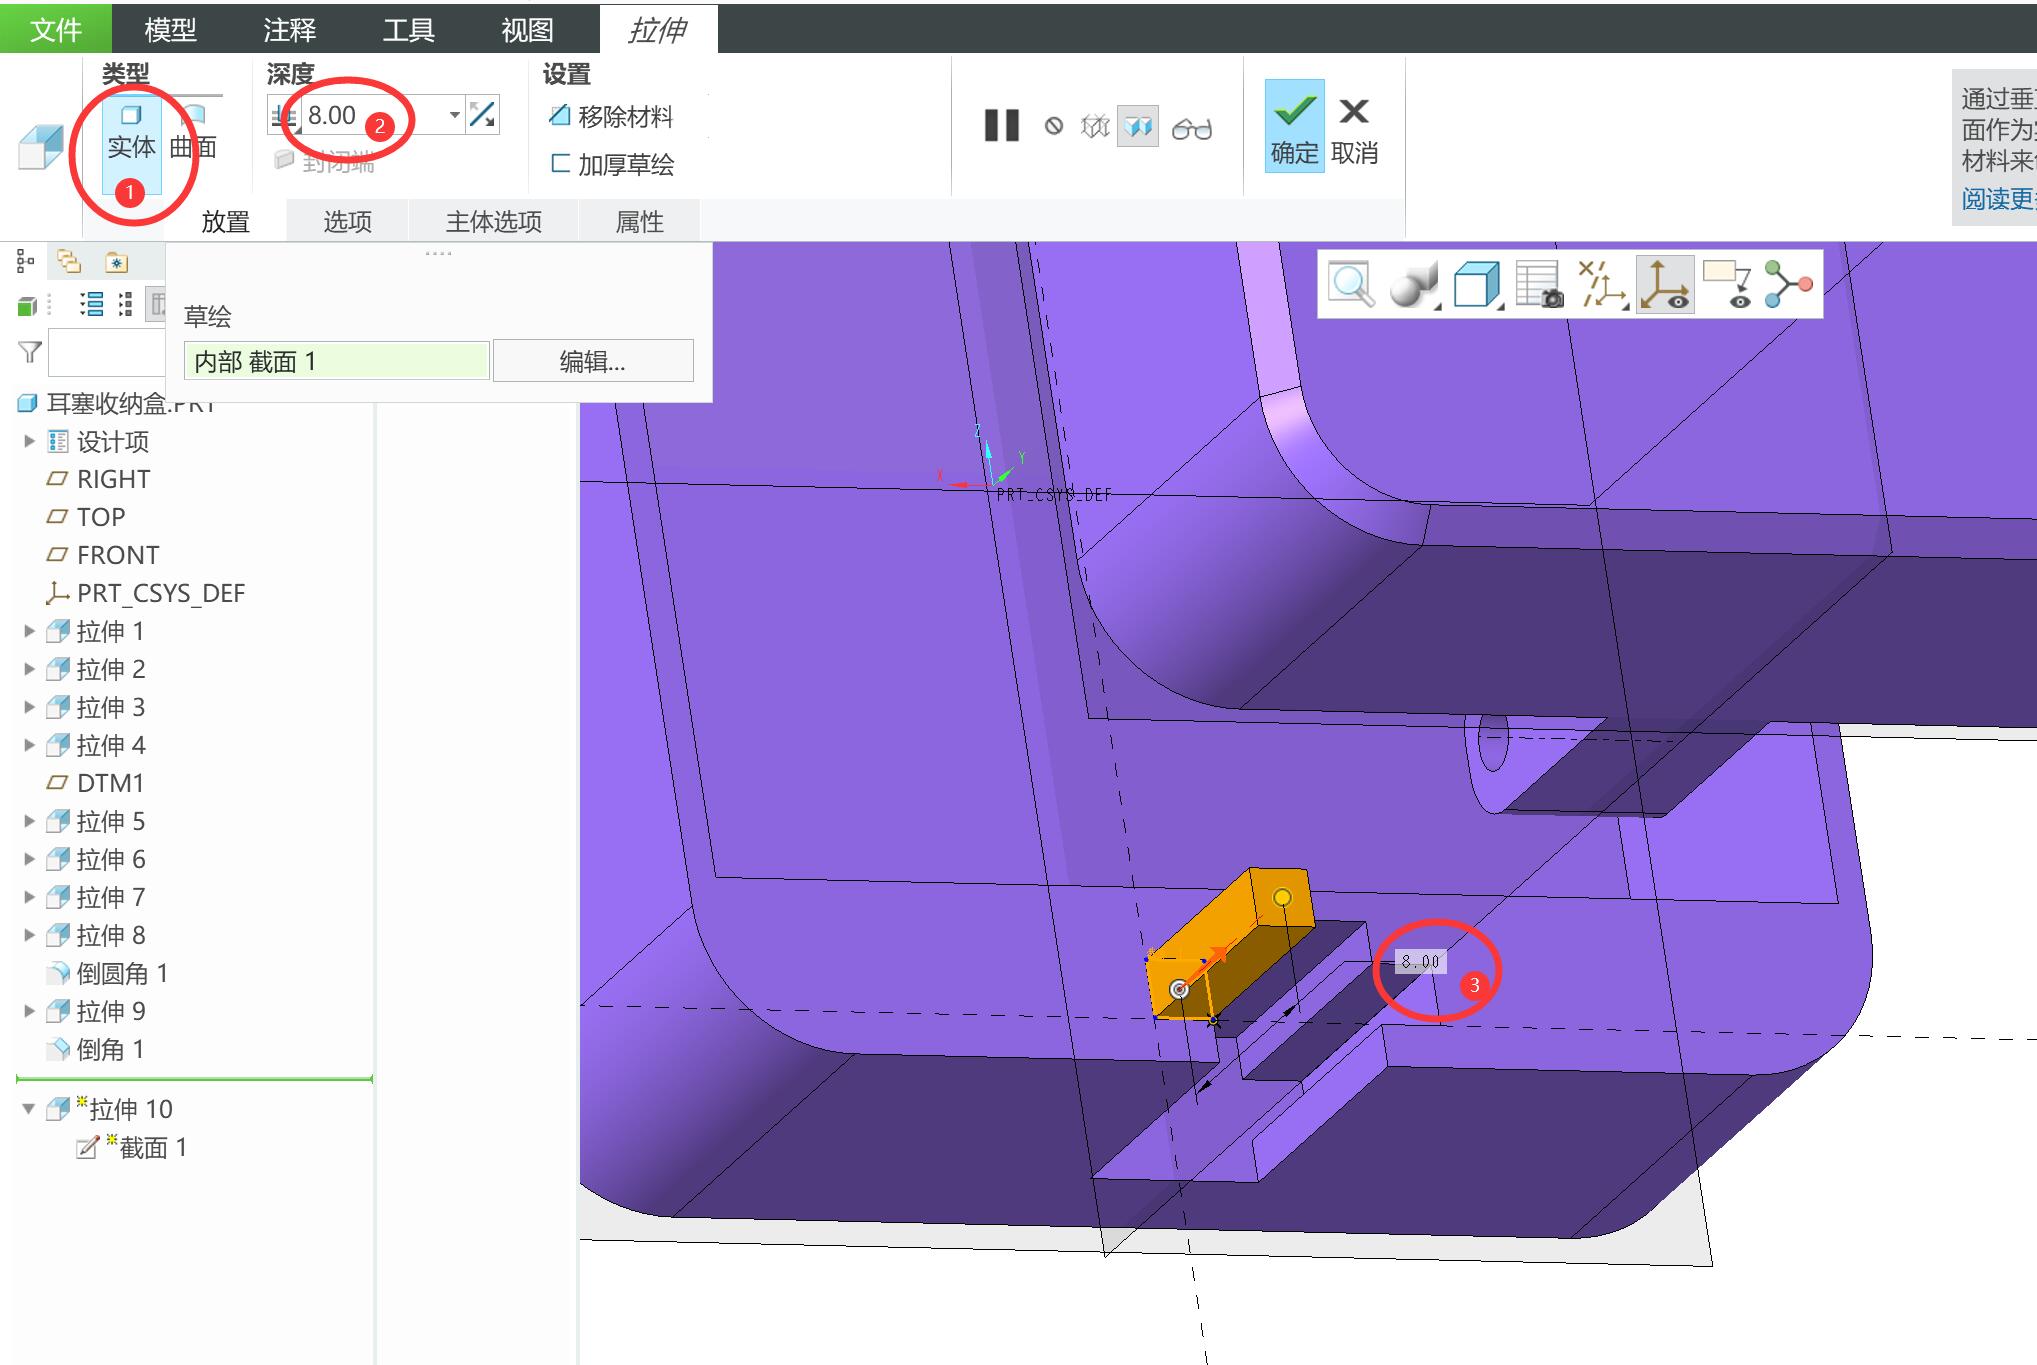
Task: Click the no-preview circle icon
Action: pos(1054,127)
